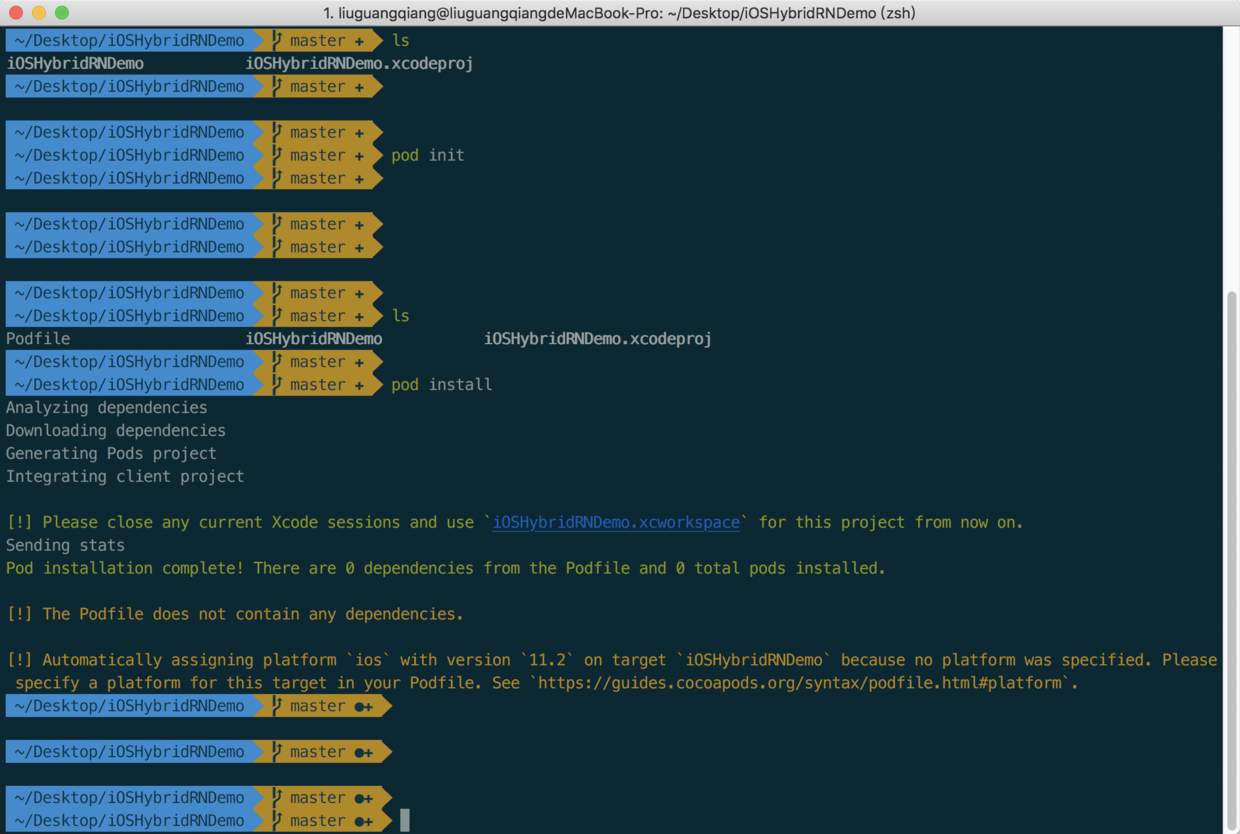The width and height of the screenshot is (1240, 834).
Task: Click the bold iOSHybridRNDemo folder in first listing
Action: pos(75,63)
